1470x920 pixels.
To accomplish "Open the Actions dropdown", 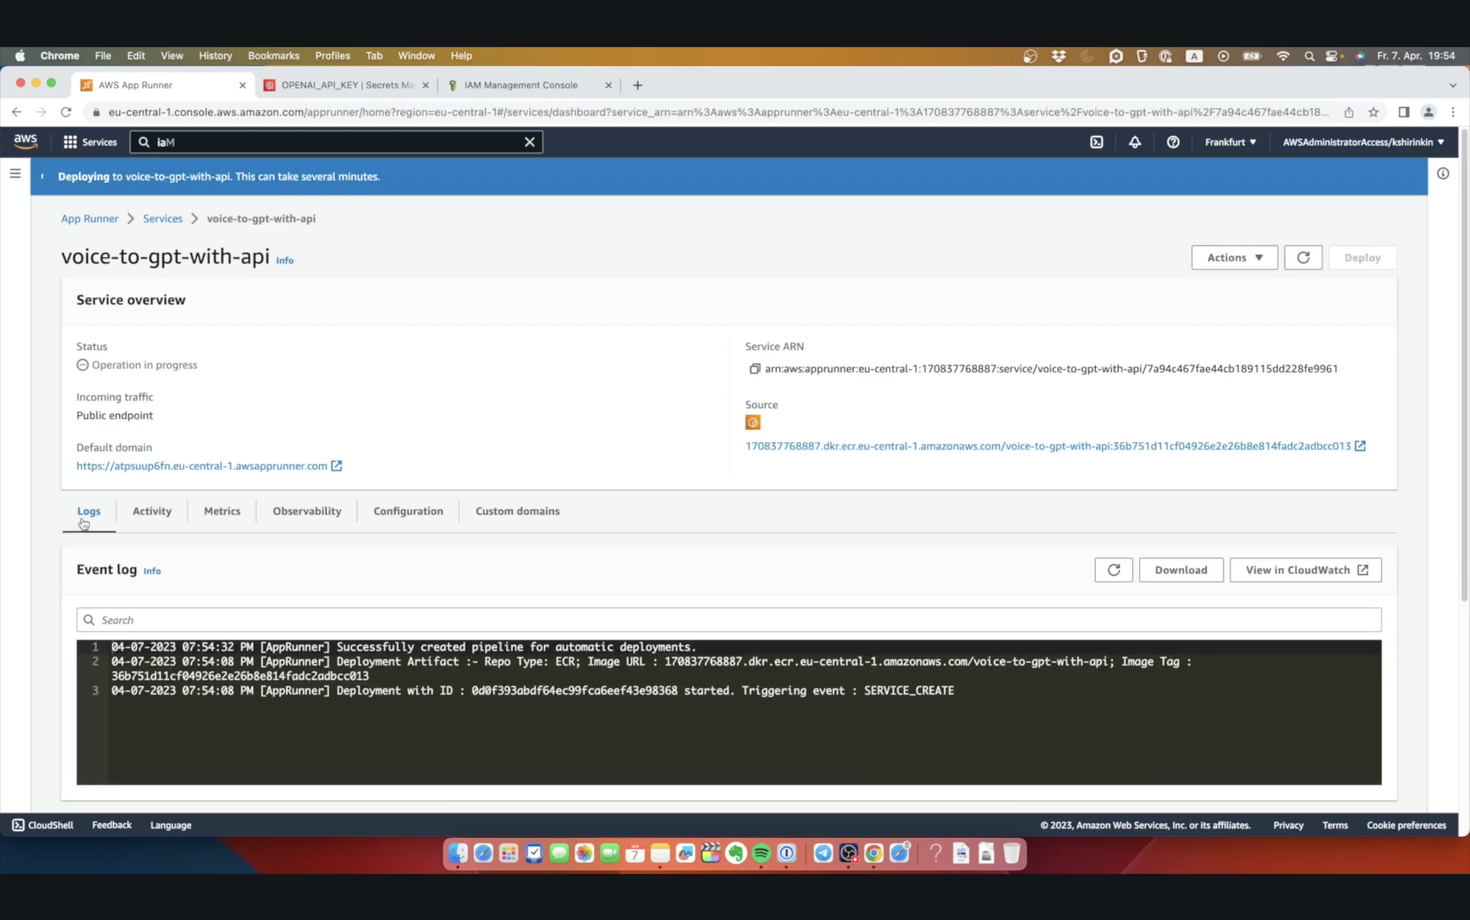I will (1234, 258).
